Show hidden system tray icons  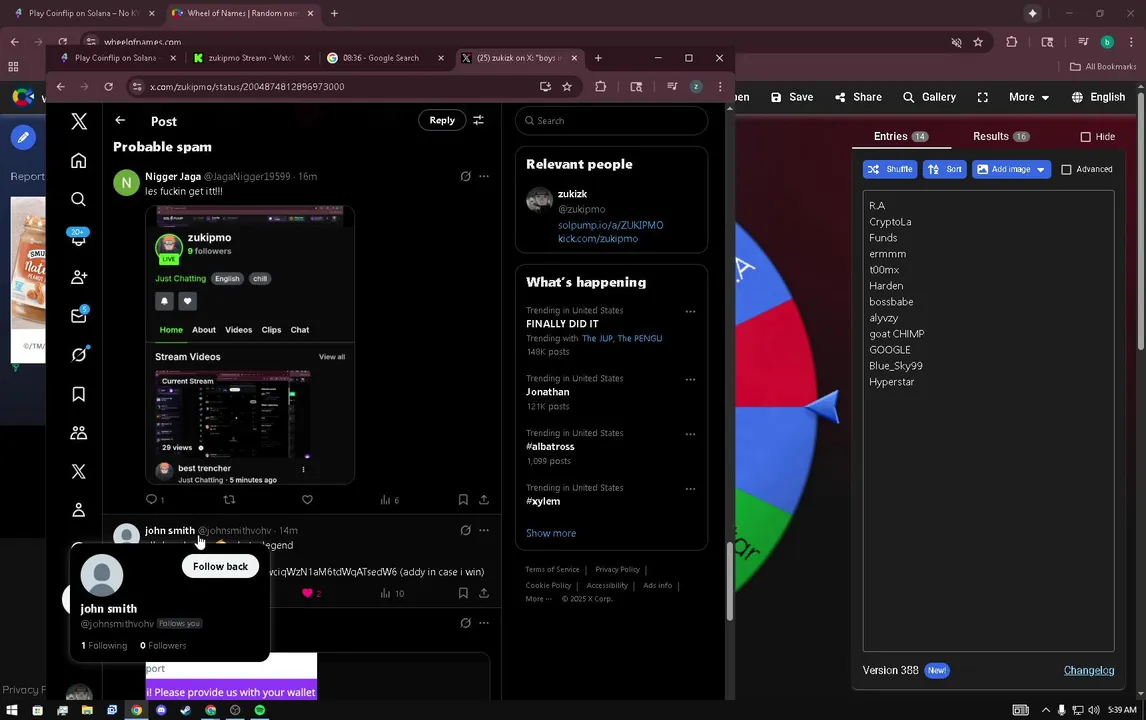tap(1045, 710)
